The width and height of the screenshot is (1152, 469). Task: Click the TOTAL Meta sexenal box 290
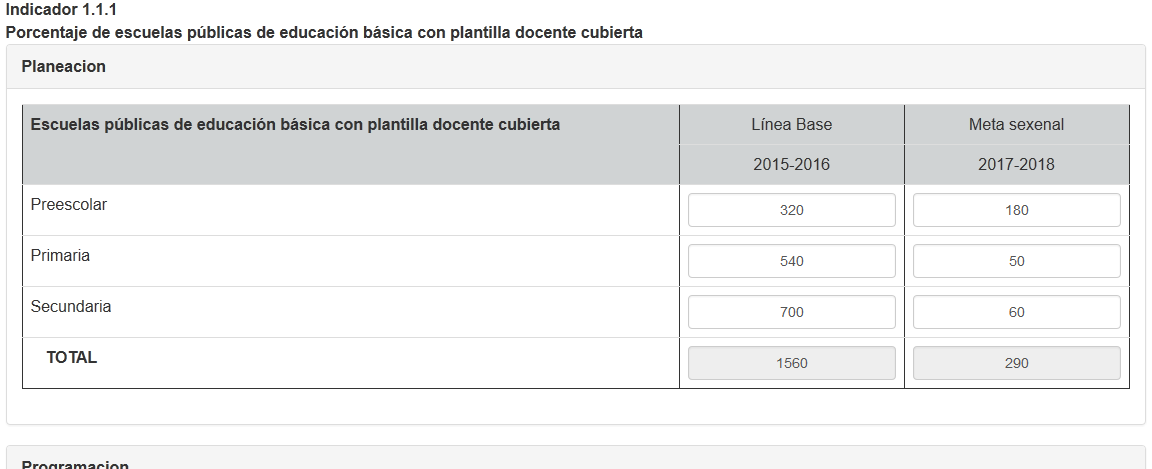pyautogui.click(x=1016, y=363)
